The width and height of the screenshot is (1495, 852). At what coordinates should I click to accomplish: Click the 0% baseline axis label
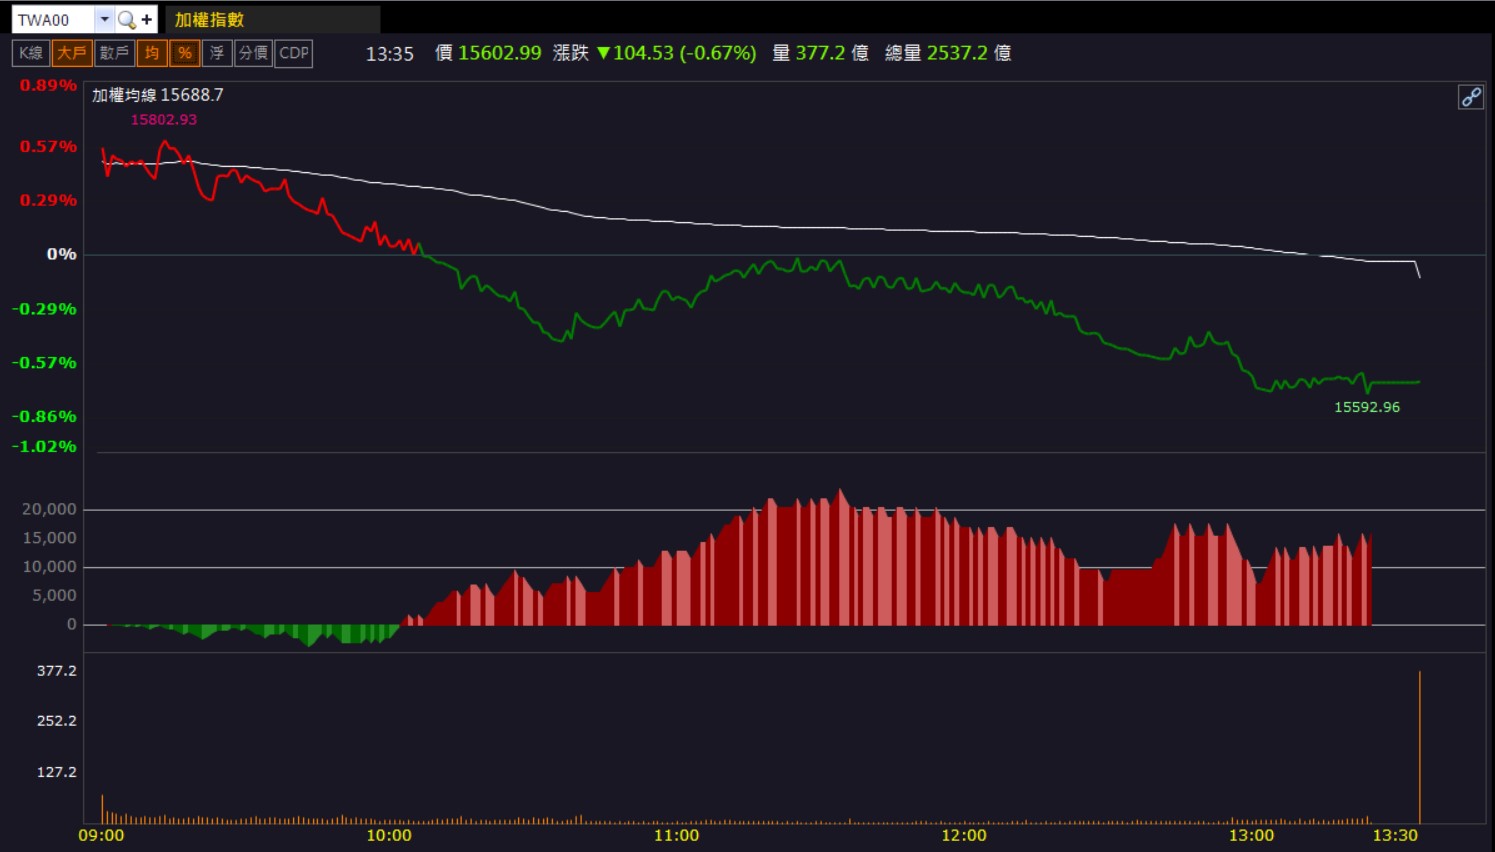(62, 254)
